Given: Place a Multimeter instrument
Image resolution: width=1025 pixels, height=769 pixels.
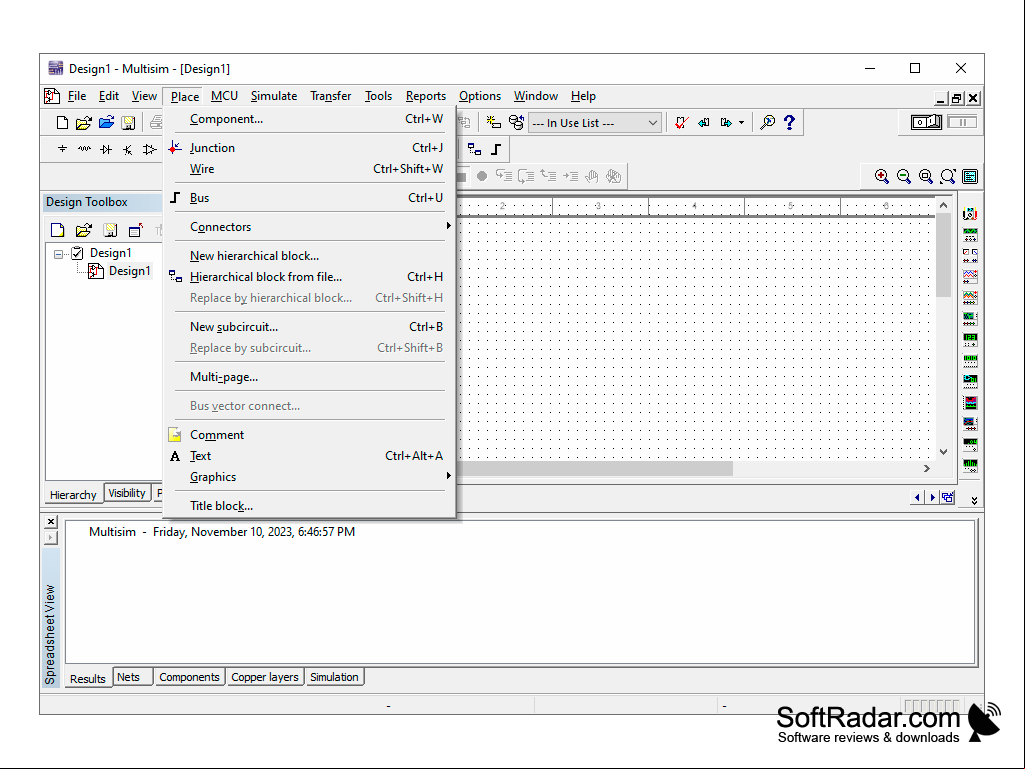Looking at the screenshot, I should coord(970,214).
